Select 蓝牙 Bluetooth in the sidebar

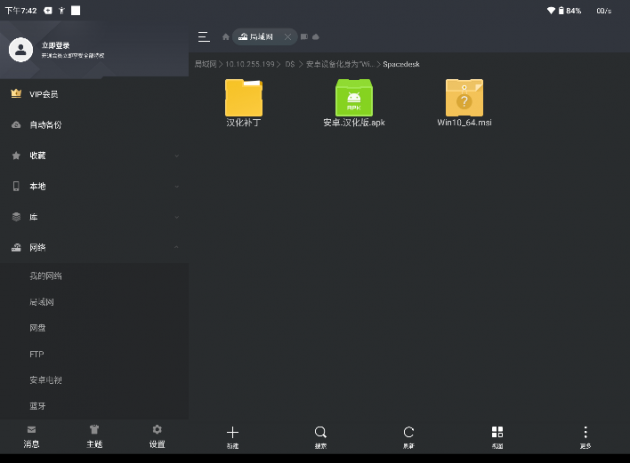(37, 406)
